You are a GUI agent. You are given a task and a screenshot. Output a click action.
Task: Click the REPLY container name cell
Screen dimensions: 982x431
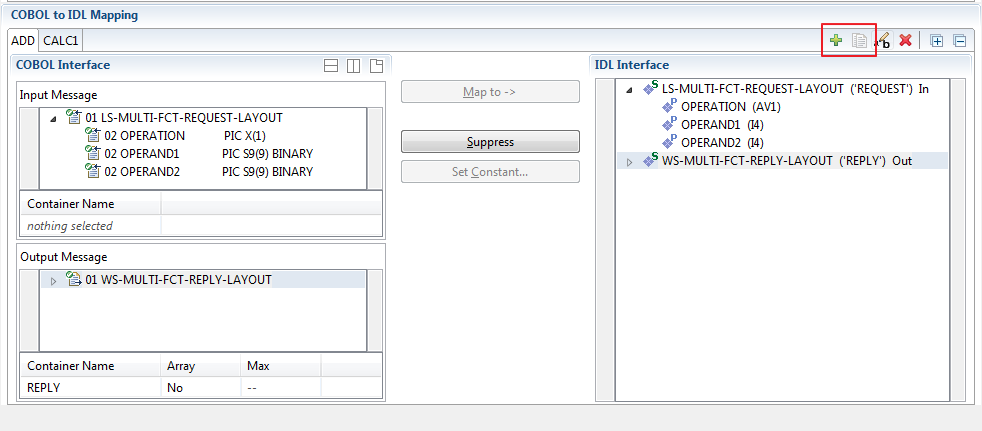click(x=91, y=388)
